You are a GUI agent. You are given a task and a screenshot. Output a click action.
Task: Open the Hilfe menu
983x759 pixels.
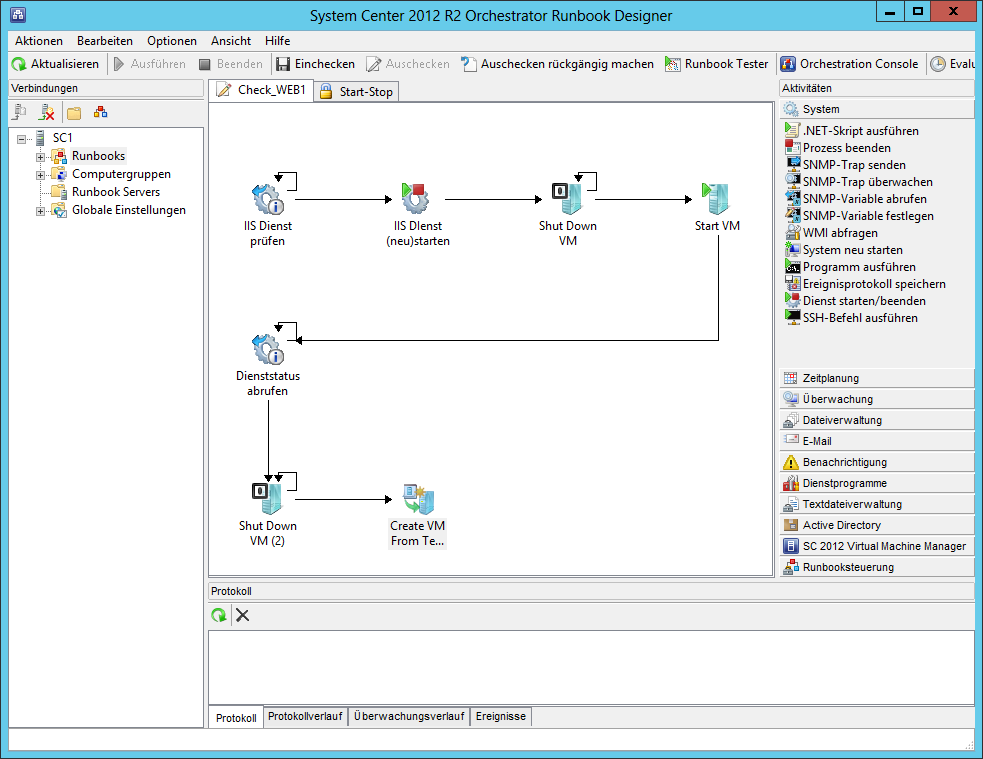pyautogui.click(x=277, y=41)
